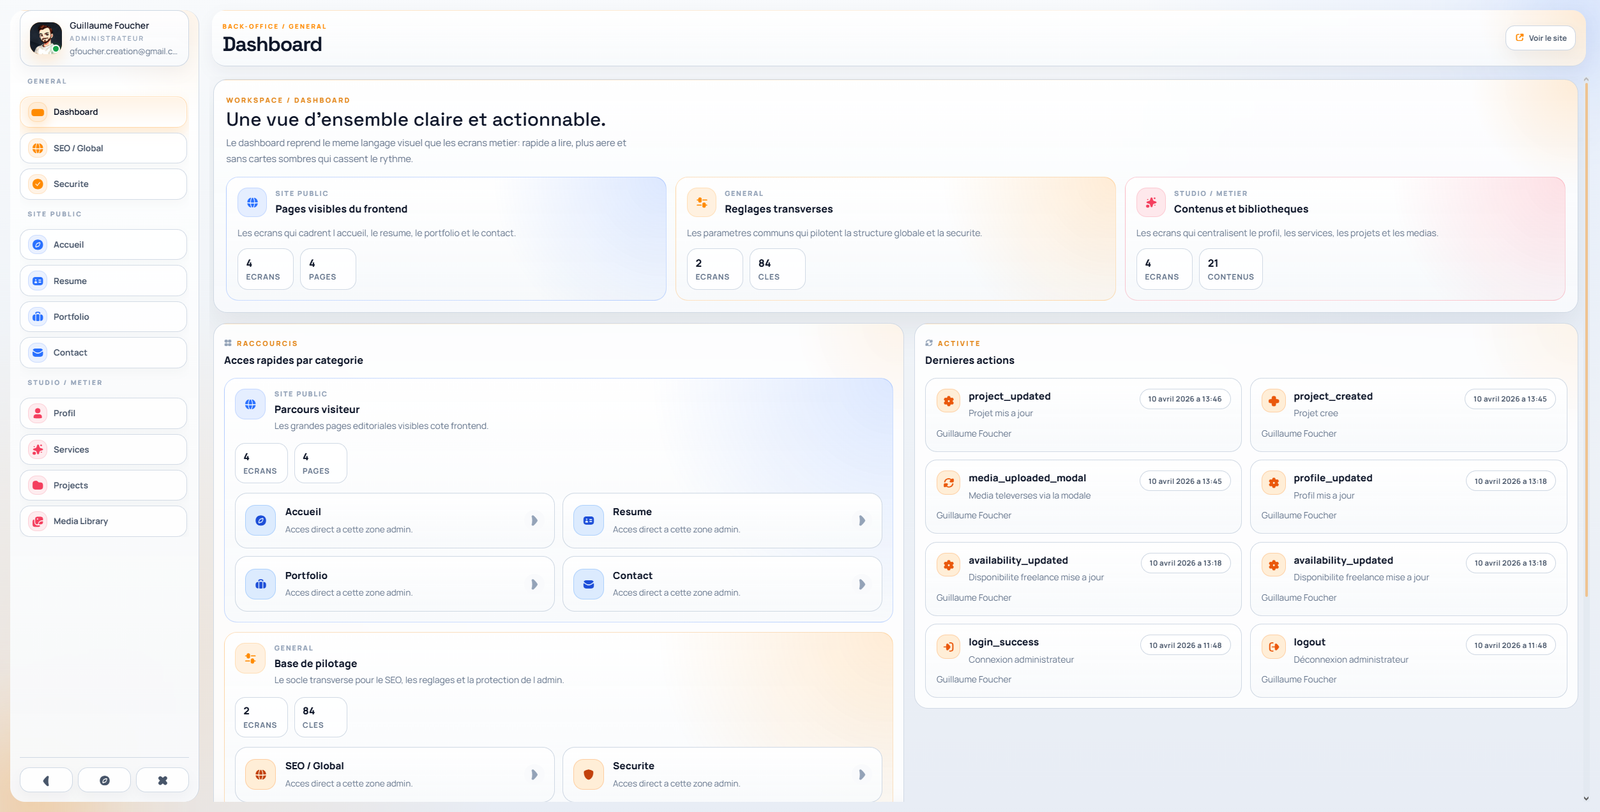The image size is (1600, 812).
Task: Click the X icon button in sidebar footer
Action: [x=162, y=780]
